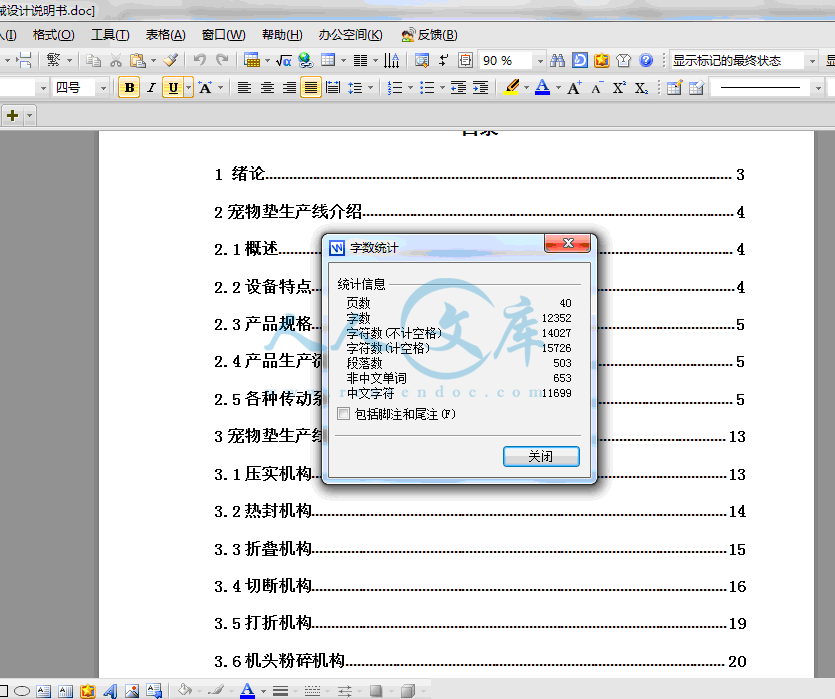
Task: Click the green plus button
Action: pyautogui.click(x=13, y=116)
